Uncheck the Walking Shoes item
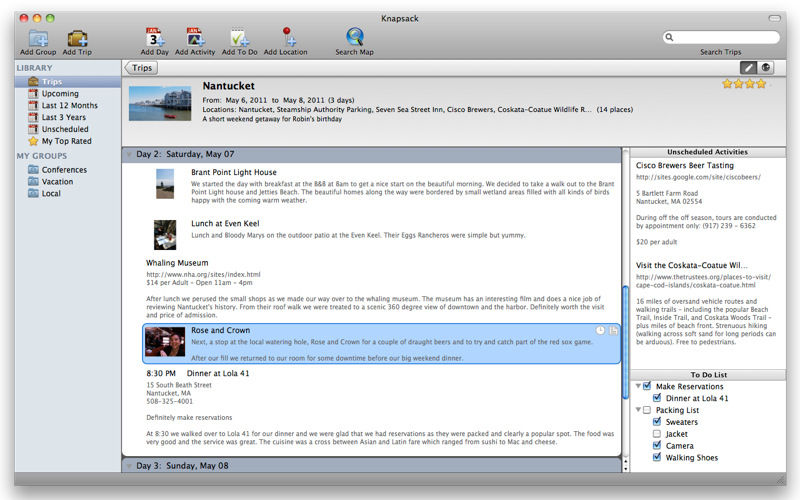 [657, 458]
